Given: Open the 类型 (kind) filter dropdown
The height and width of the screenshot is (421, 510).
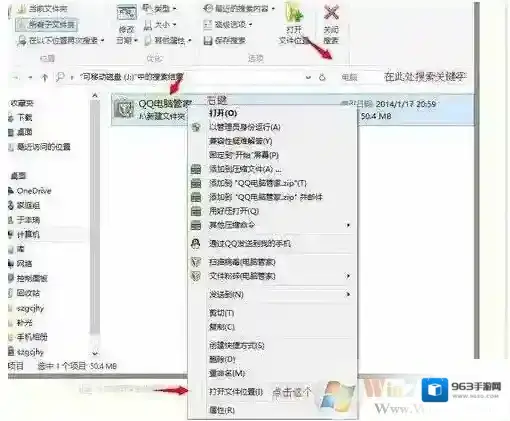Looking at the screenshot, I should click(x=160, y=9).
